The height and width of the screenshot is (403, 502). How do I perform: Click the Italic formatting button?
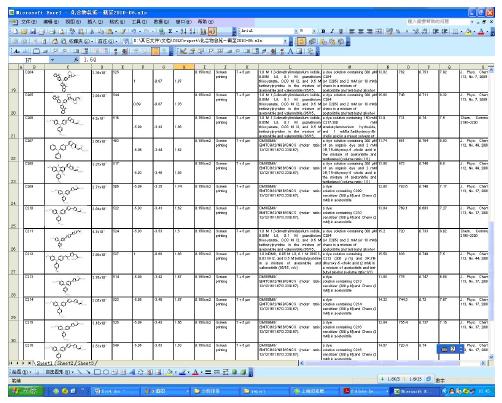click(x=332, y=31)
